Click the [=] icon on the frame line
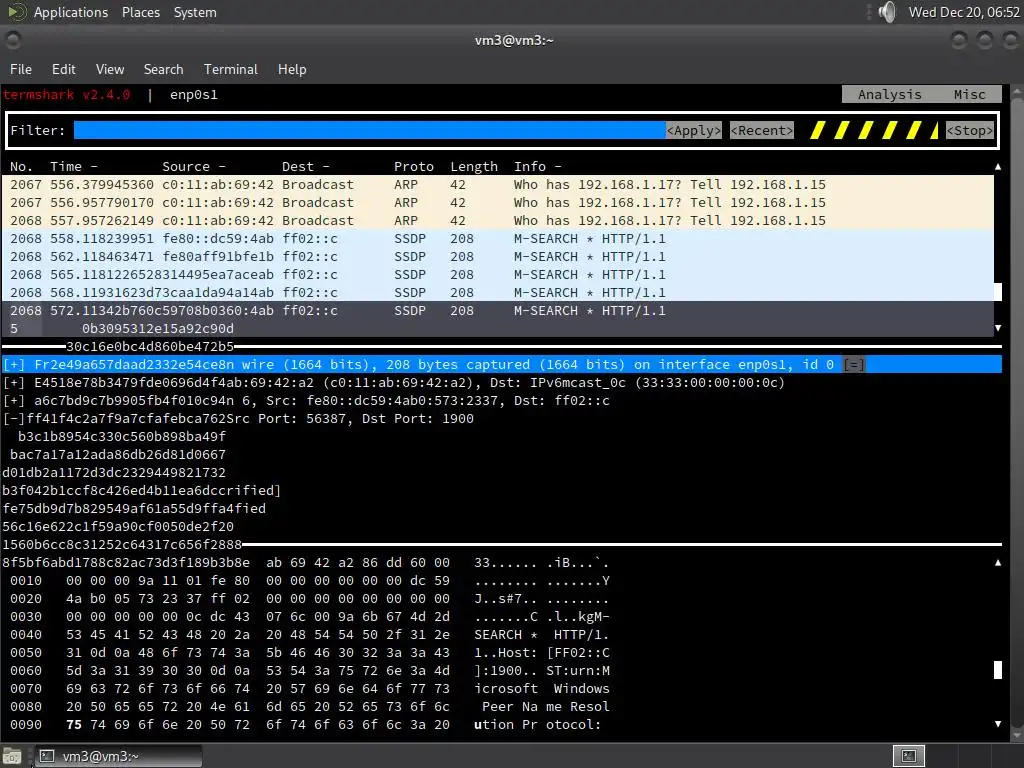Image resolution: width=1024 pixels, height=768 pixels. point(854,364)
